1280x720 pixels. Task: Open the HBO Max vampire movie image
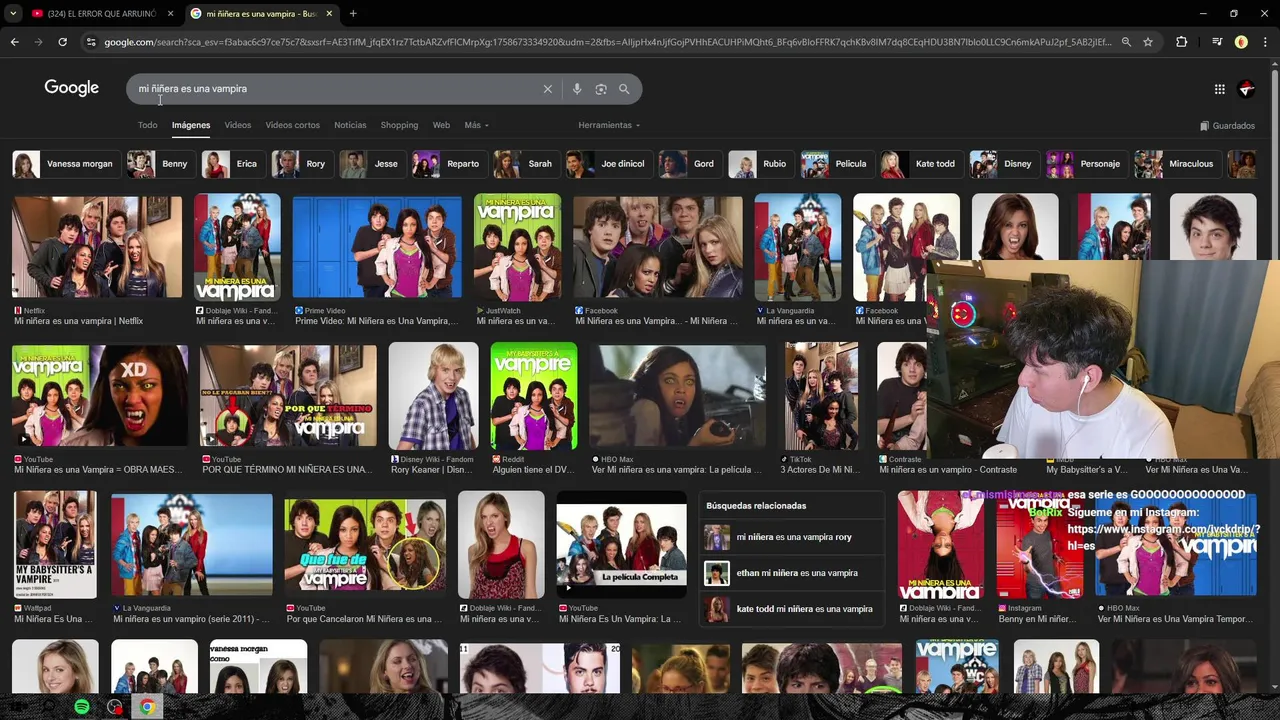[677, 396]
